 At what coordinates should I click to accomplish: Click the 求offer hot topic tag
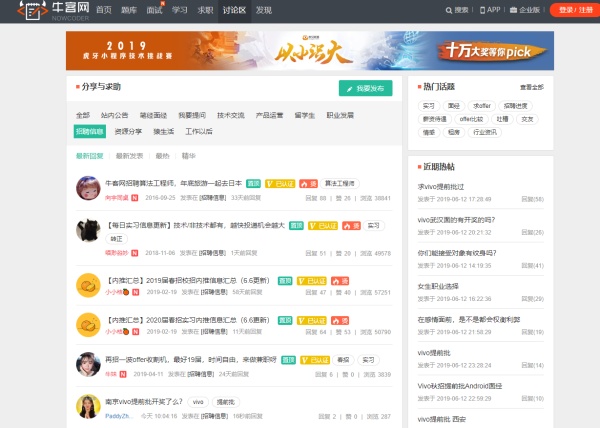pos(482,106)
